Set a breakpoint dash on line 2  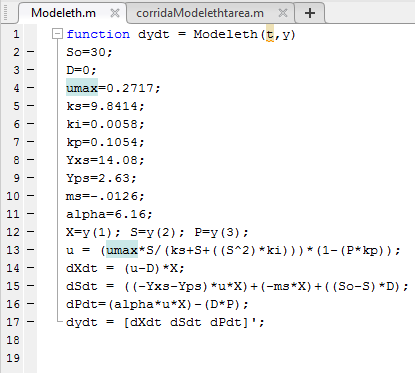coord(31,52)
